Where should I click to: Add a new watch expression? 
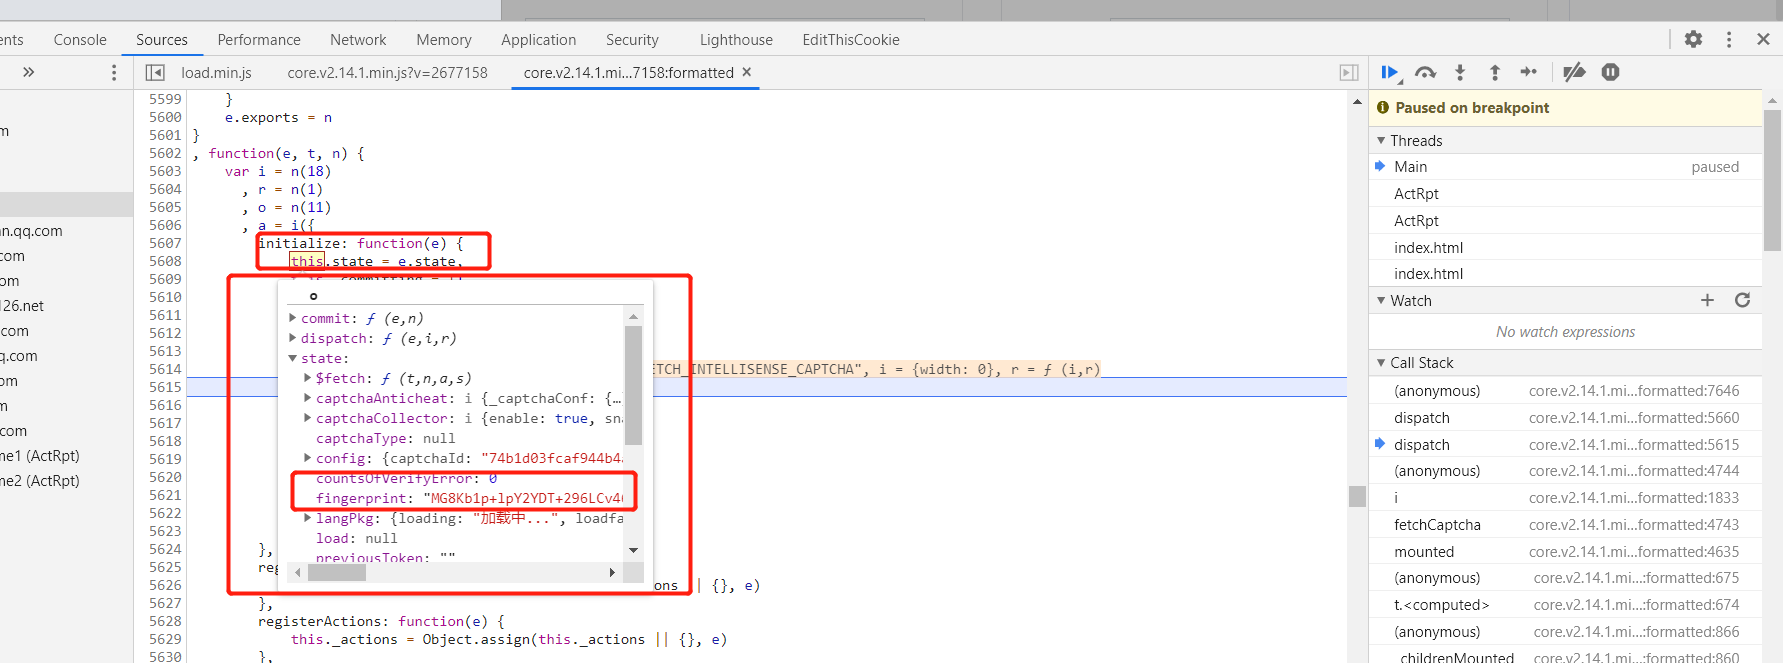[1707, 300]
